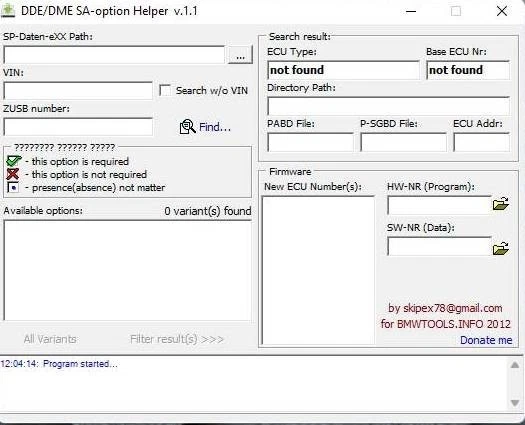The height and width of the screenshot is (425, 525).
Task: Open folder icon next to SW-NR (Data)
Action: 501,249
